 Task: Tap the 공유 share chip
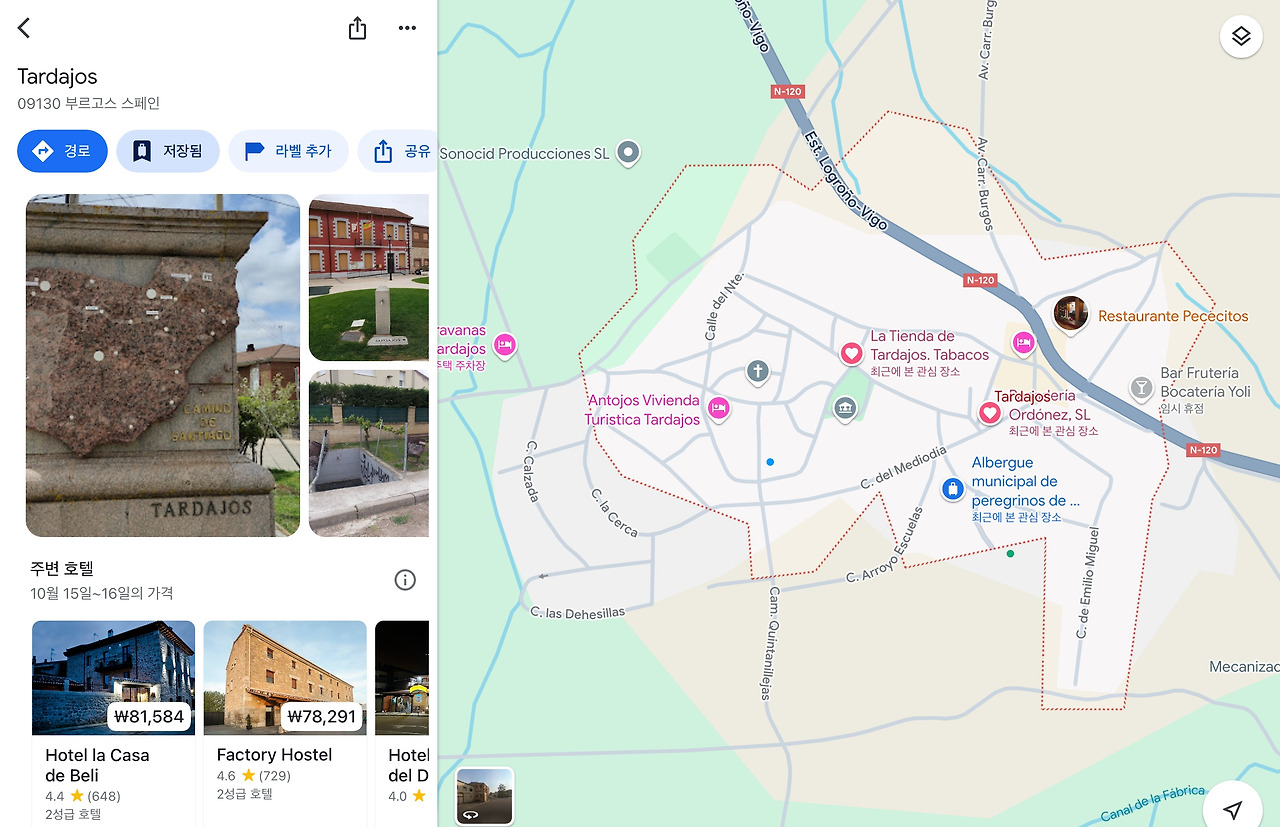pos(398,151)
